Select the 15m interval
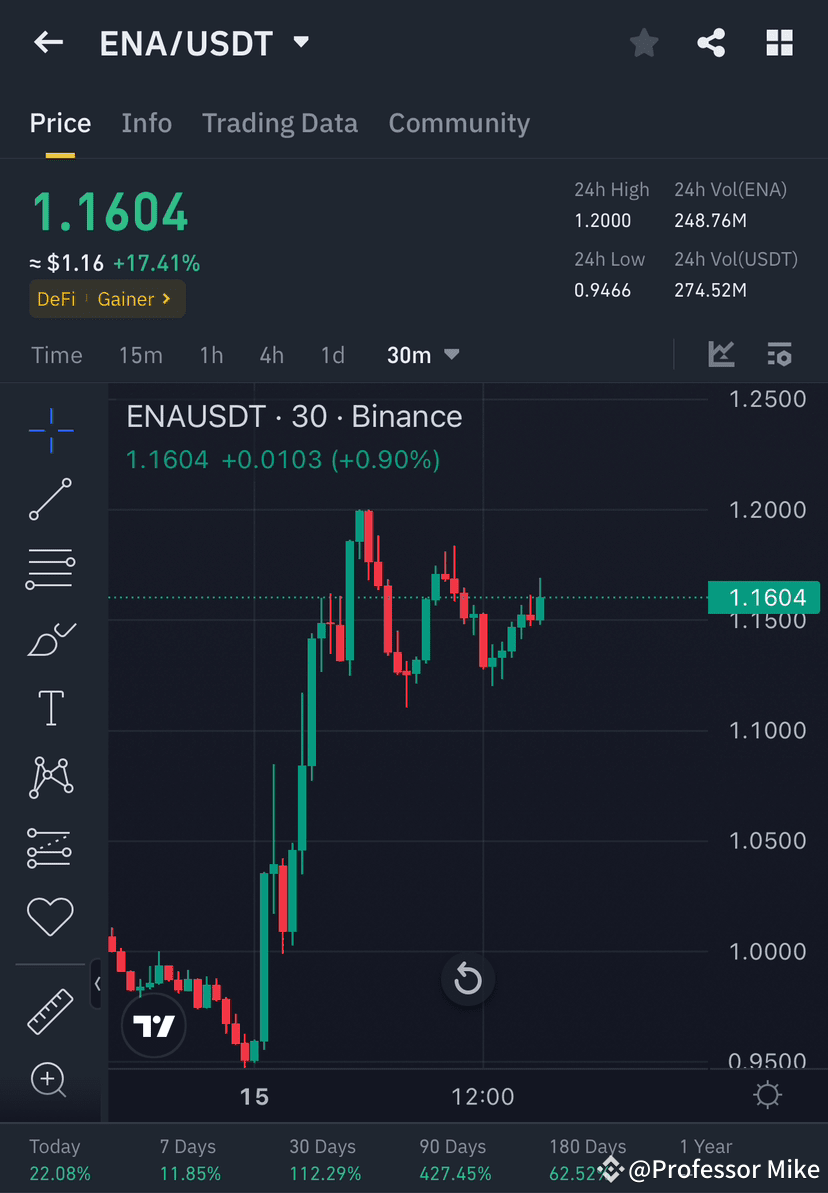This screenshot has width=828, height=1193. tap(141, 355)
